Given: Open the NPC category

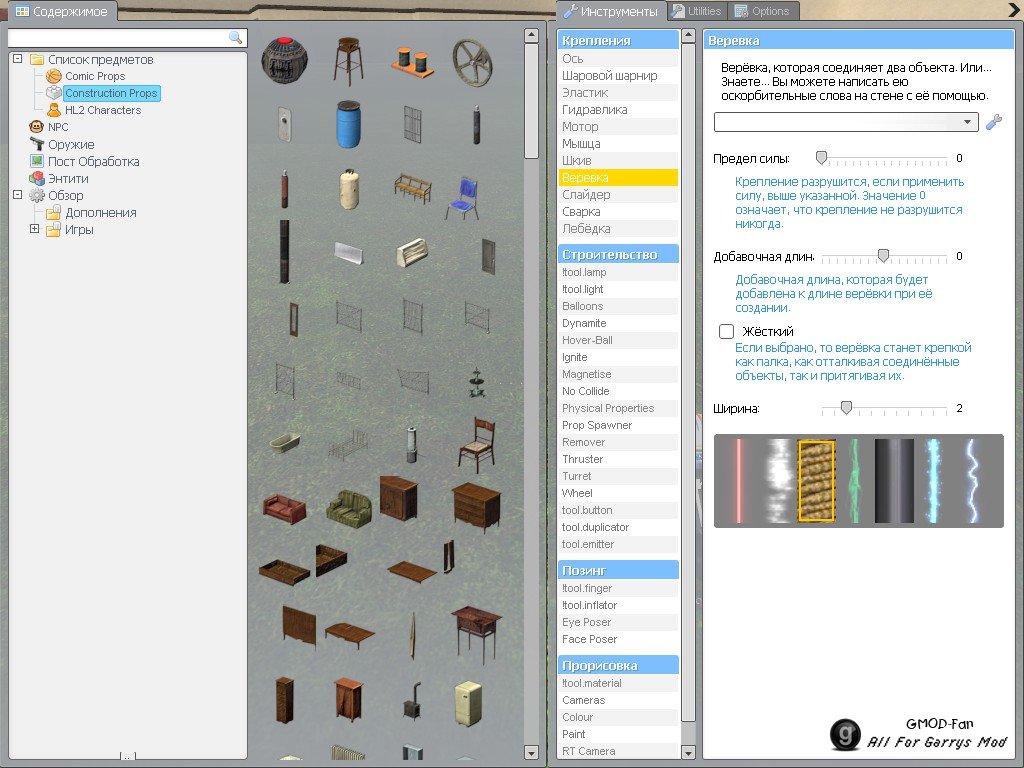Looking at the screenshot, I should pos(58,127).
